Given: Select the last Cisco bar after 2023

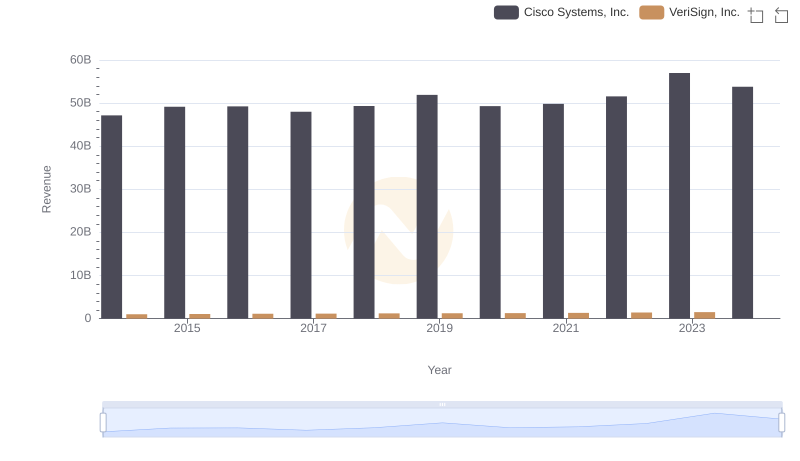Looking at the screenshot, I should coord(742,202).
